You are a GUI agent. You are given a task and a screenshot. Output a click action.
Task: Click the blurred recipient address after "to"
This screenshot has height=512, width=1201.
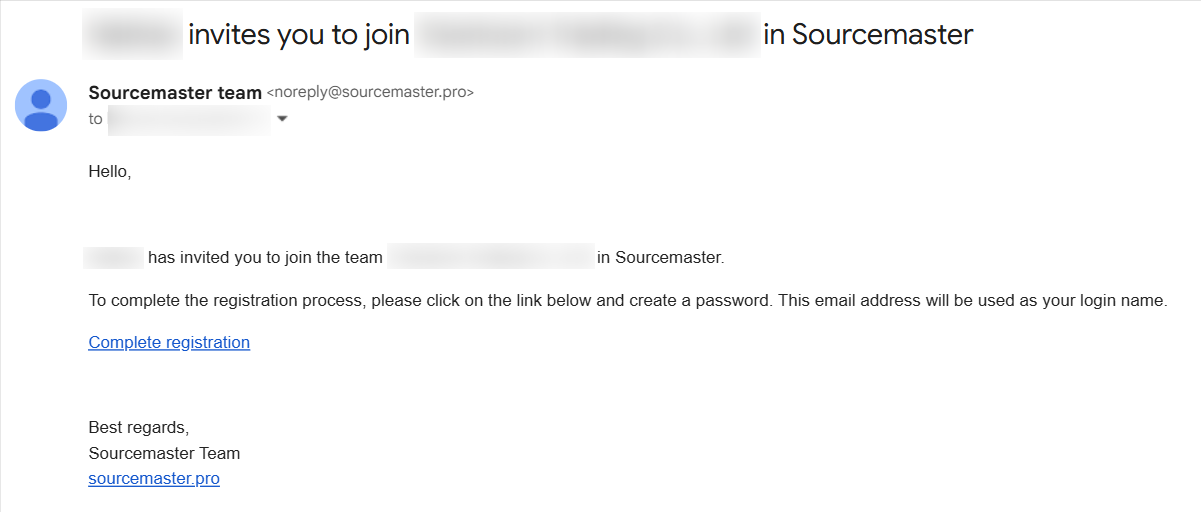(188, 119)
